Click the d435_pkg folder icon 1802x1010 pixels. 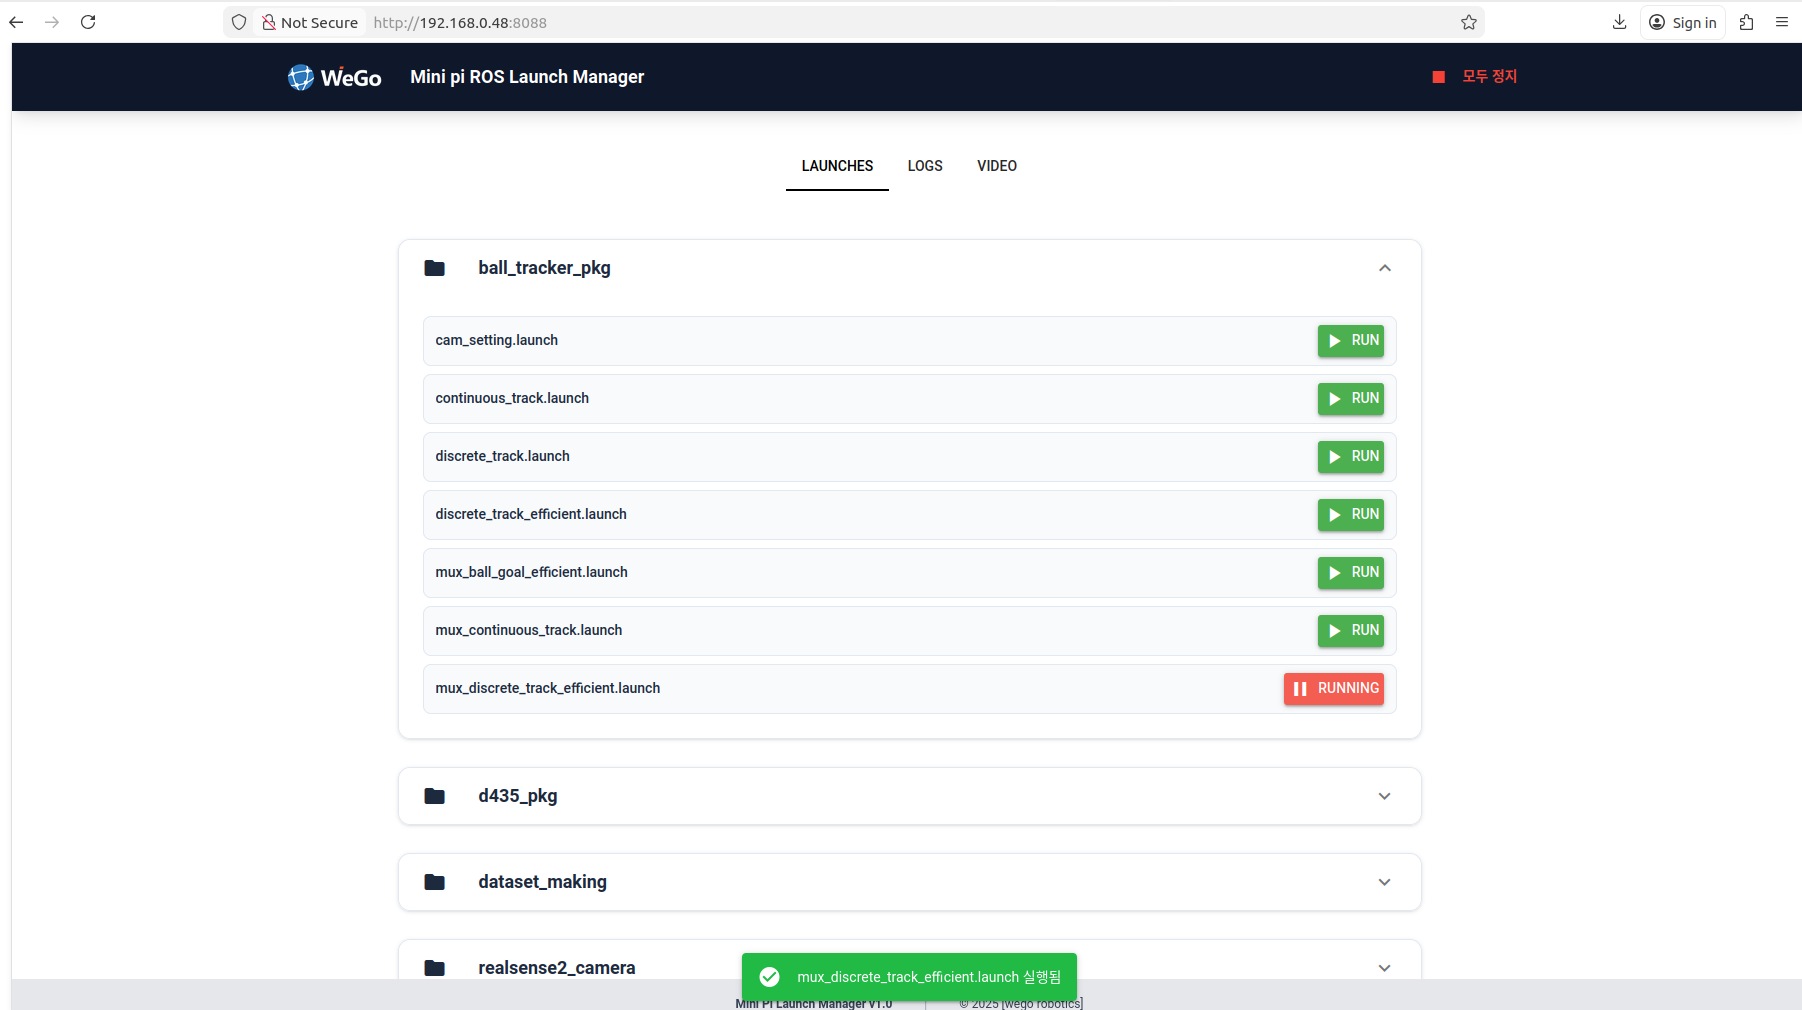point(434,796)
